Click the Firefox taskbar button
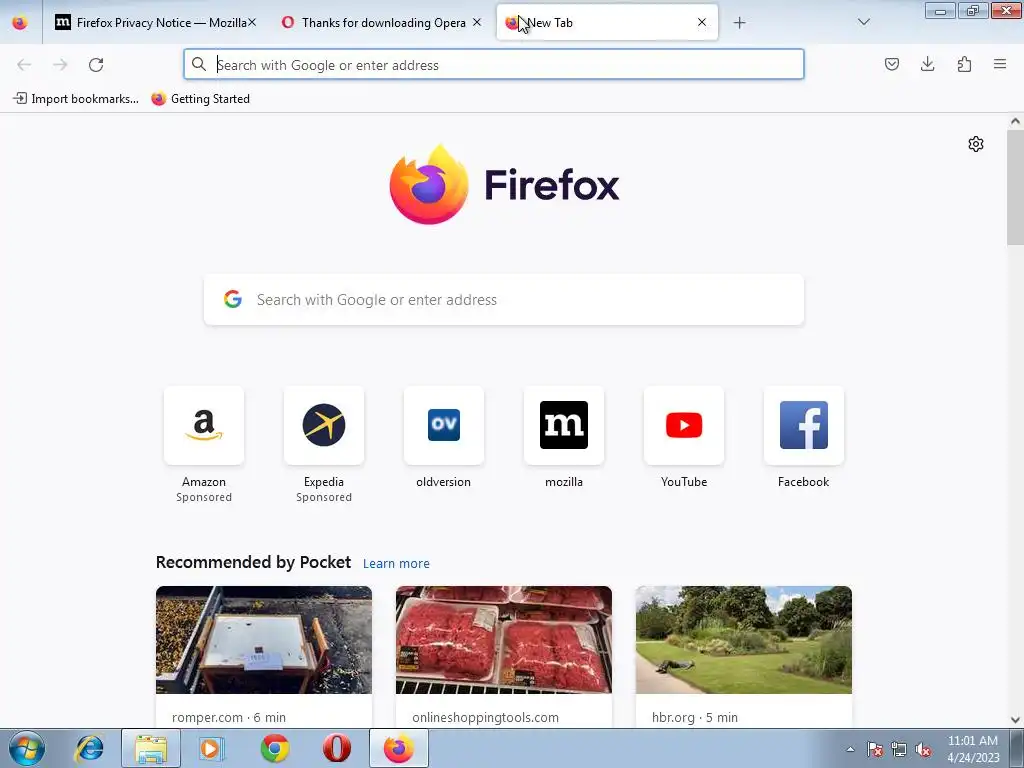1024x768 pixels. [x=399, y=748]
